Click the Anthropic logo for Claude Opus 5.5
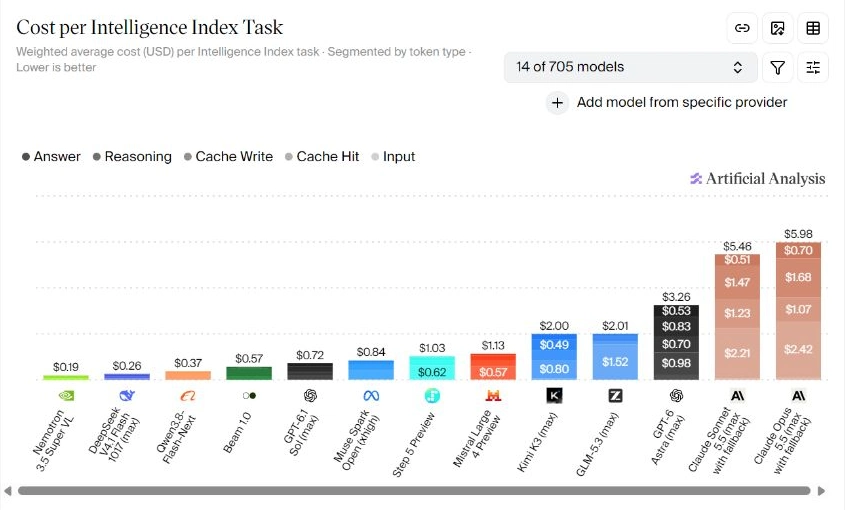Screen dimensions: 845x510 (x=798, y=396)
